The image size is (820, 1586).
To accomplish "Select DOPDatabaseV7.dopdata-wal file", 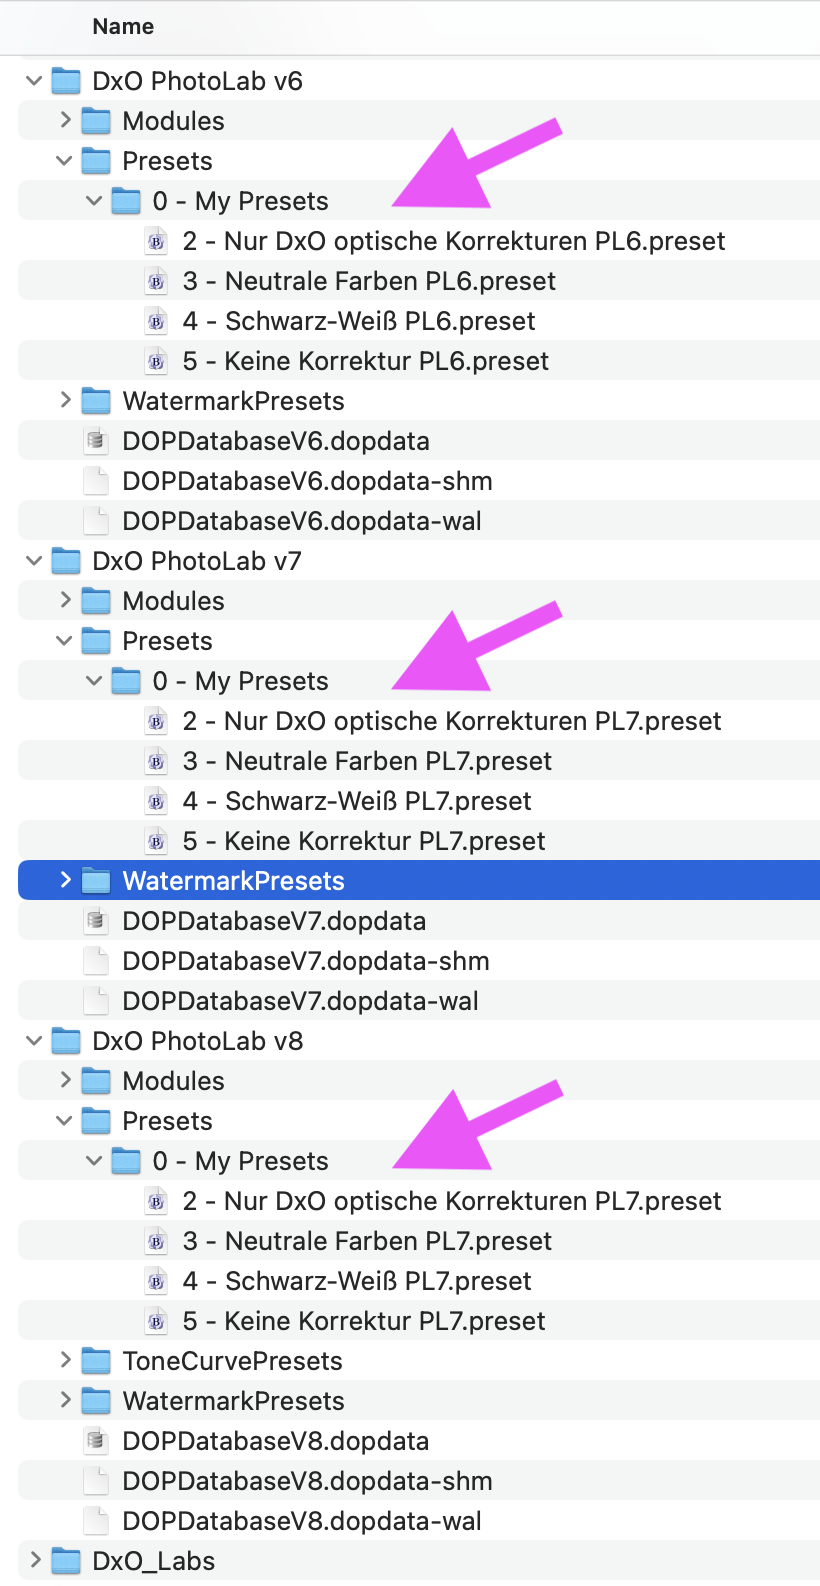I will point(300,1001).
